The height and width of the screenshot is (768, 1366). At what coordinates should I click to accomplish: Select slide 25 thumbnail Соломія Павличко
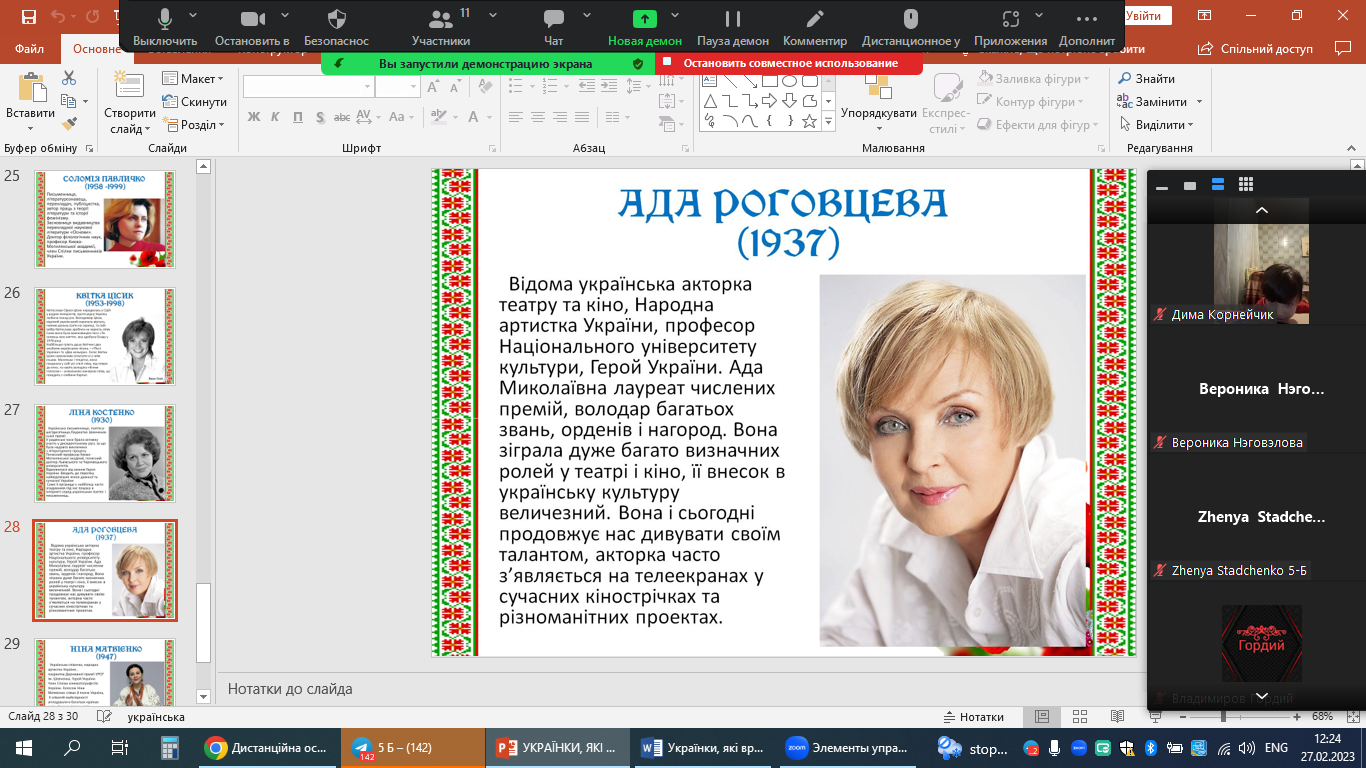105,219
